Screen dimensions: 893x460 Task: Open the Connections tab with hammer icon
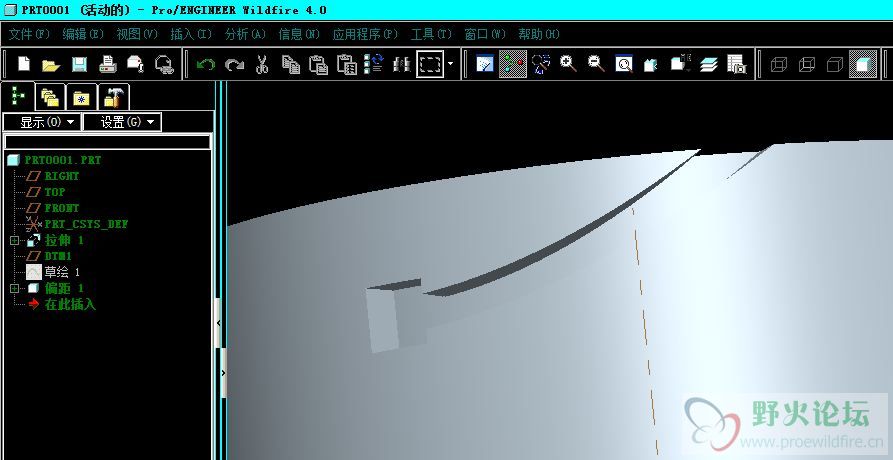(113, 97)
